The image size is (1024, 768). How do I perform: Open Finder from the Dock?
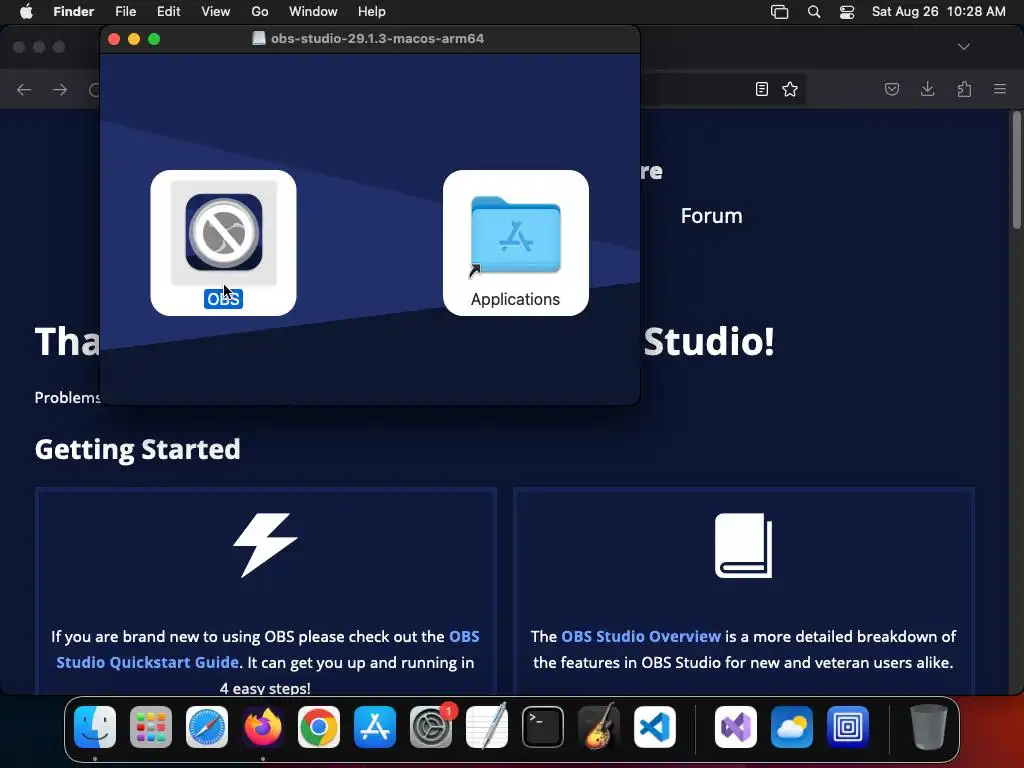[x=95, y=727]
